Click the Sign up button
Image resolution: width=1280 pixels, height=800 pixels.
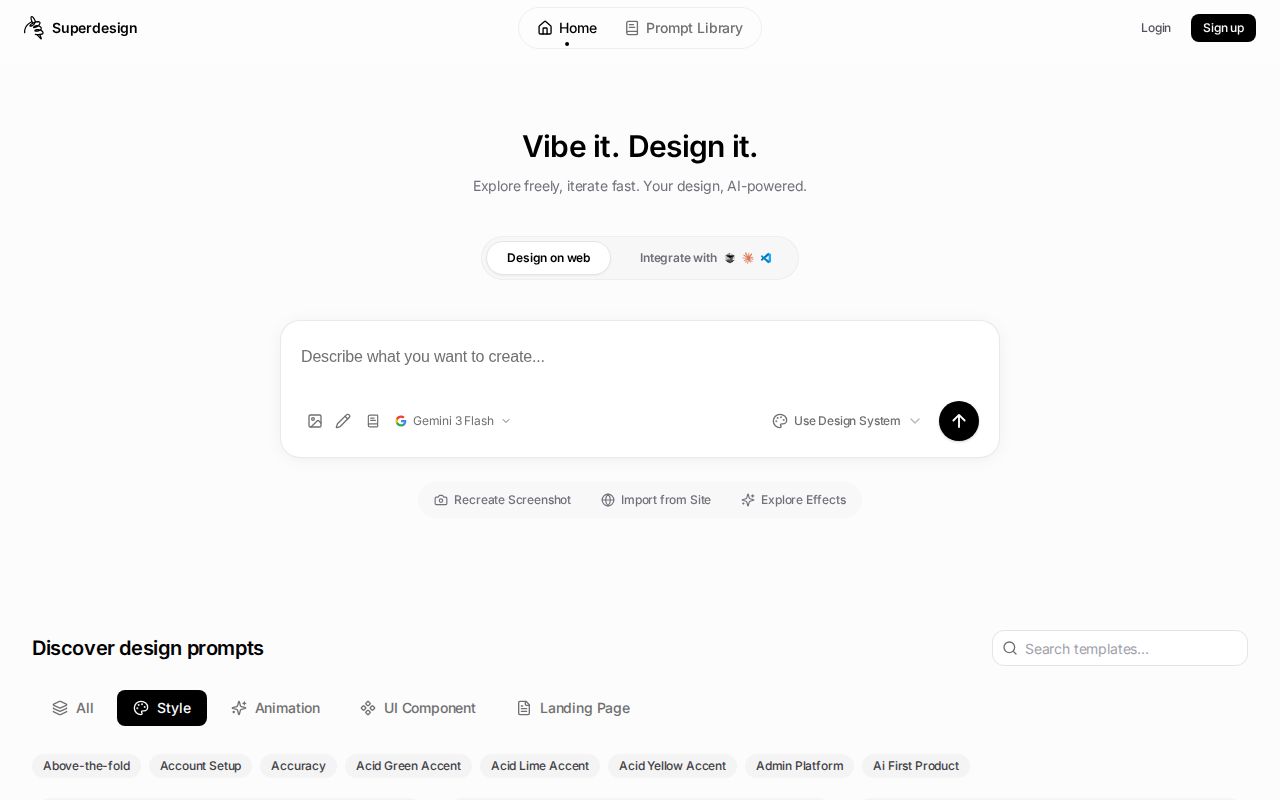(1223, 28)
